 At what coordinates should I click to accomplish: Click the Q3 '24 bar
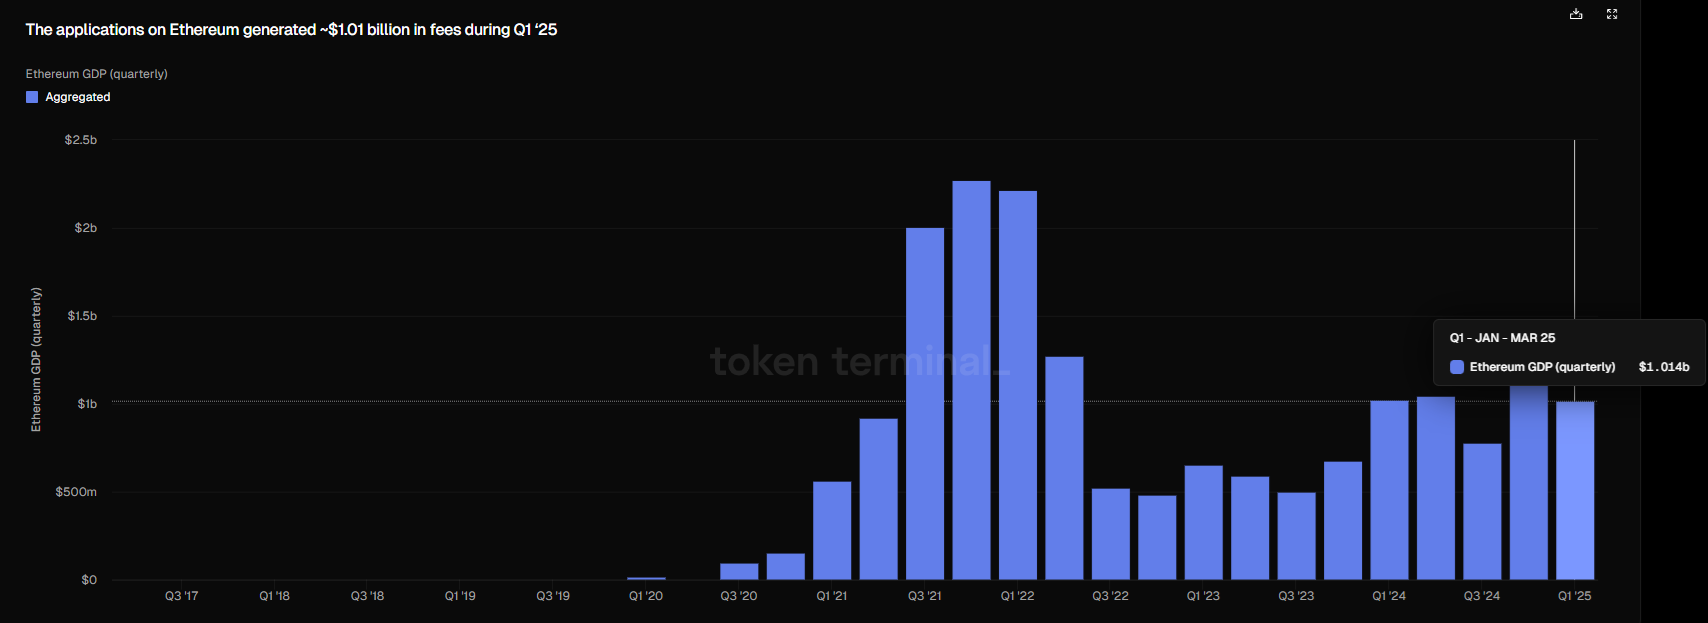pos(1482,512)
